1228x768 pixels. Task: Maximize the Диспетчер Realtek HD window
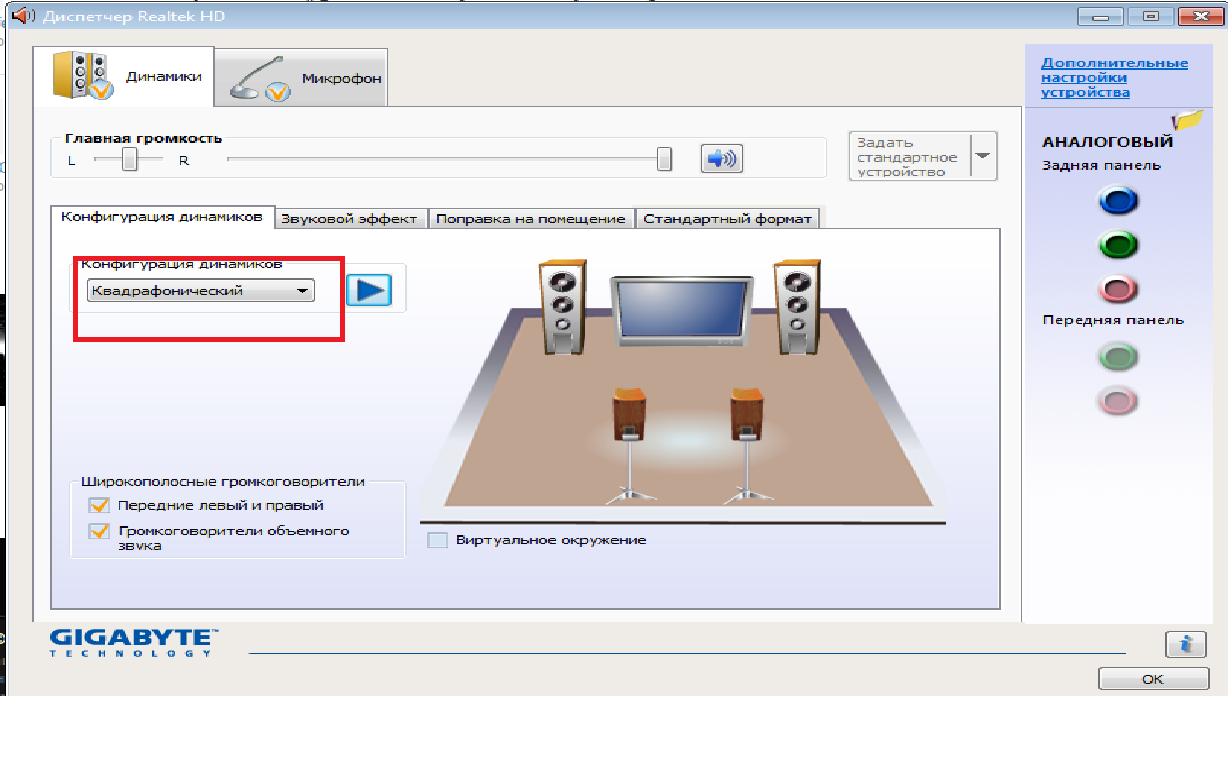[1153, 16]
